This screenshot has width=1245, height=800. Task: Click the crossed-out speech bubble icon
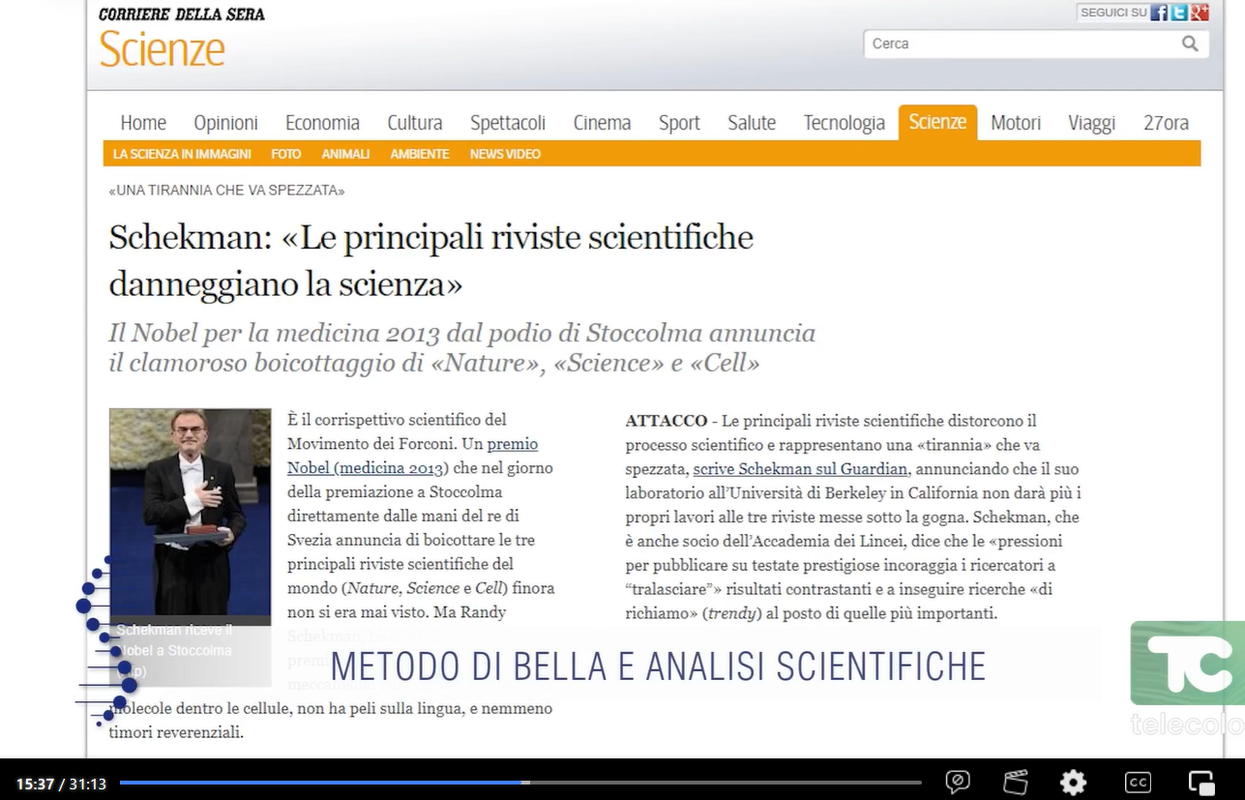click(x=957, y=782)
